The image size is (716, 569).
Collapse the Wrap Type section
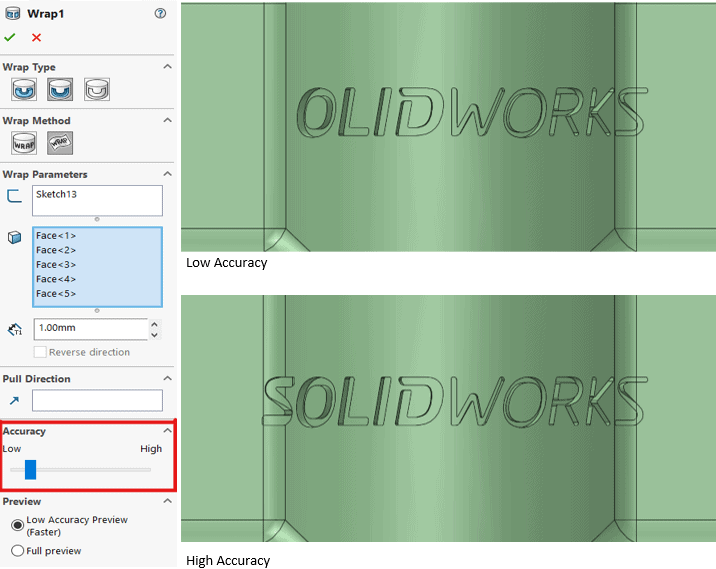[x=168, y=67]
